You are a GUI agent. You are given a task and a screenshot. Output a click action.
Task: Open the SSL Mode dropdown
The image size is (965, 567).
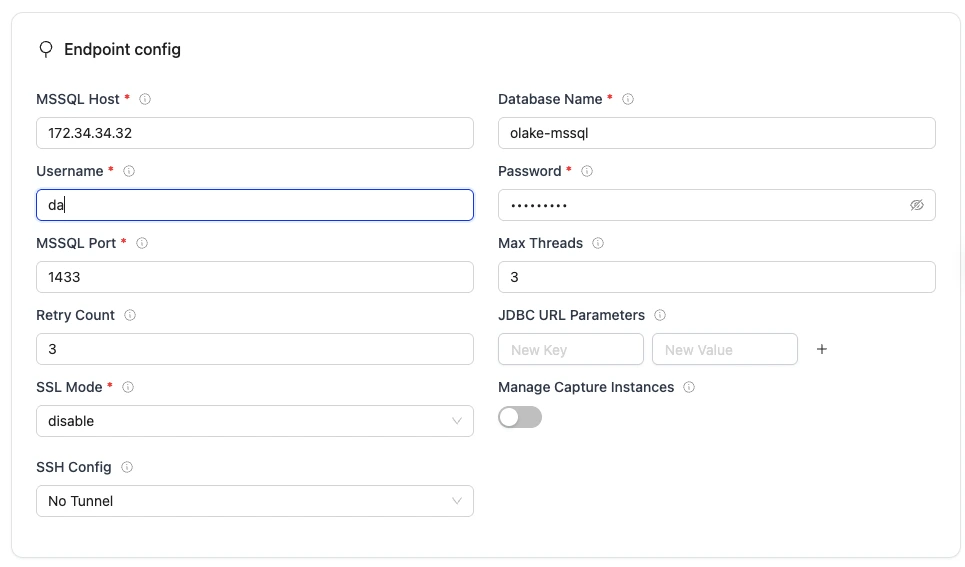pyautogui.click(x=255, y=421)
